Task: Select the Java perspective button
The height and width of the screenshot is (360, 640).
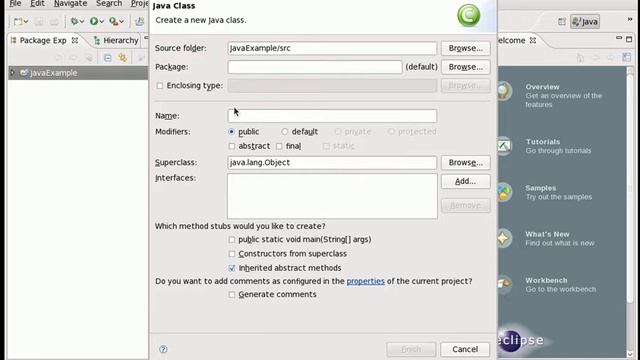Action: pyautogui.click(x=585, y=22)
